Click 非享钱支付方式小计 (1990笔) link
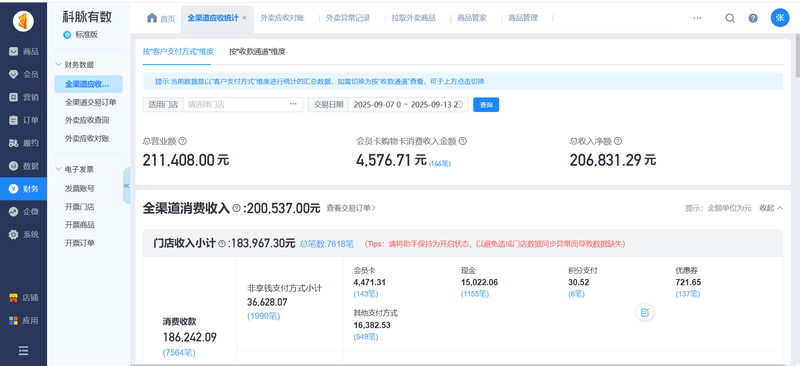Viewport: 800px width, 366px height. 263,316
